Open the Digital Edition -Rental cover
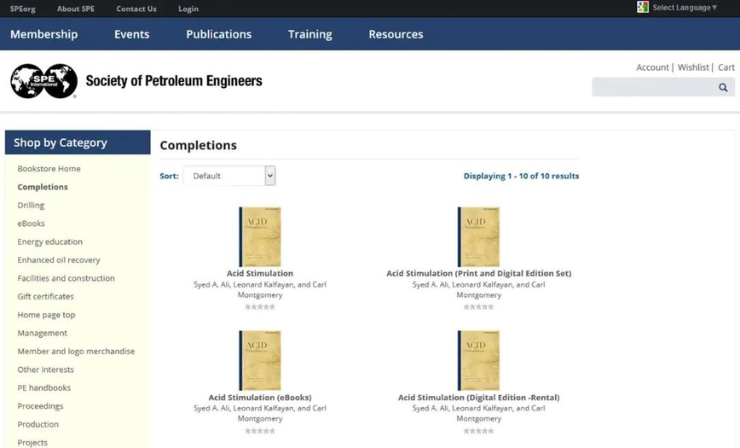The height and width of the screenshot is (448, 740). point(479,361)
